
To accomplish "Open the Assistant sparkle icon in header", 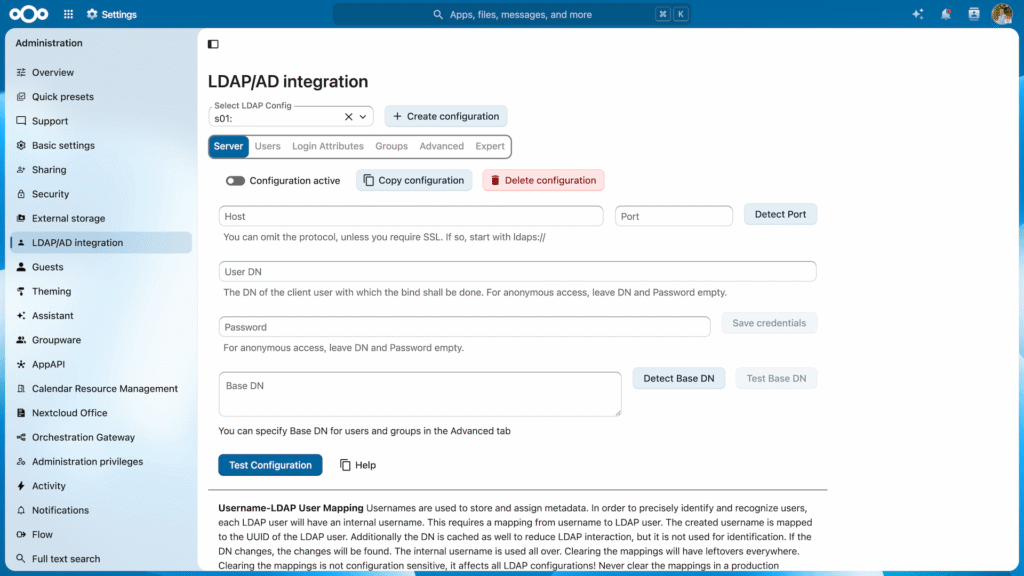I will [x=918, y=14].
